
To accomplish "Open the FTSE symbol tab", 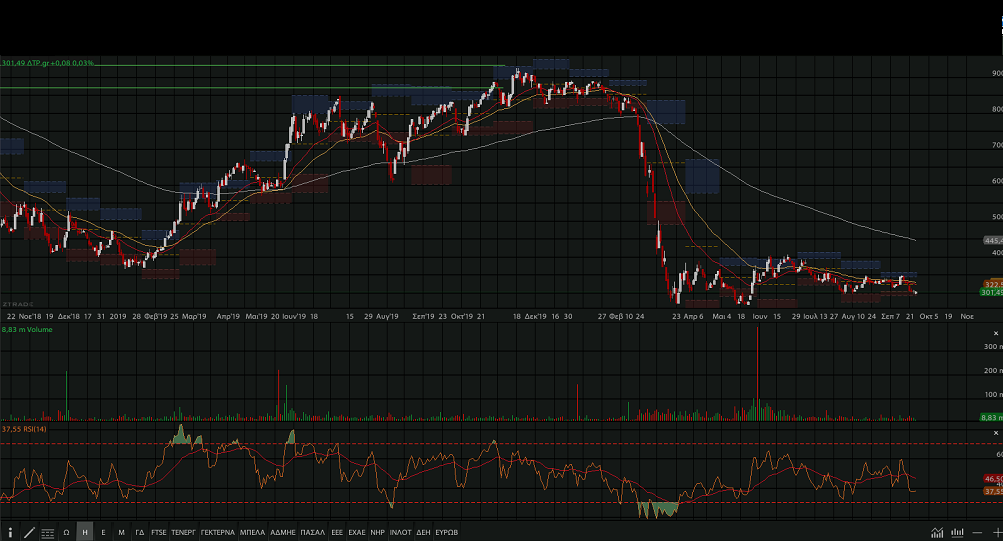I will click(159, 532).
